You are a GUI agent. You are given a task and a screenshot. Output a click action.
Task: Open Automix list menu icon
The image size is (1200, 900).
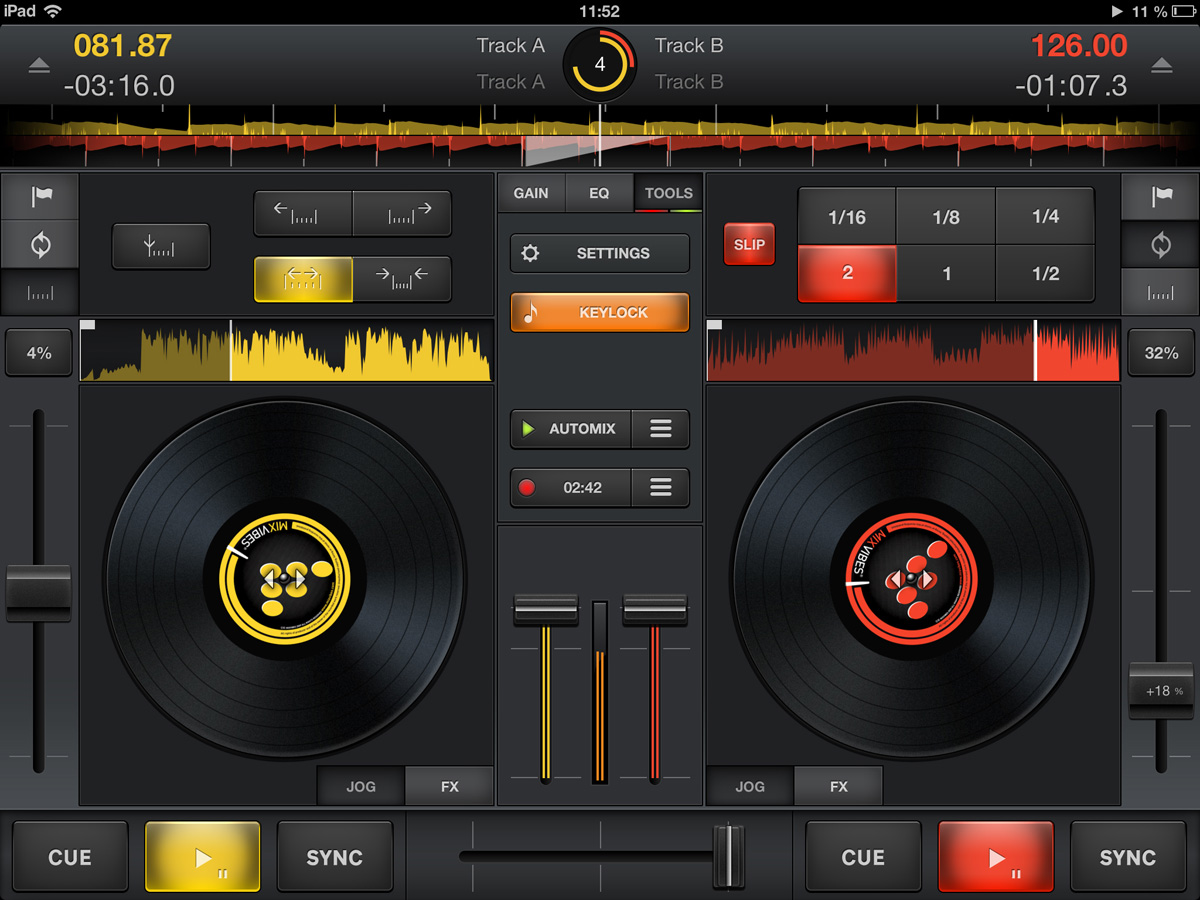coord(660,428)
